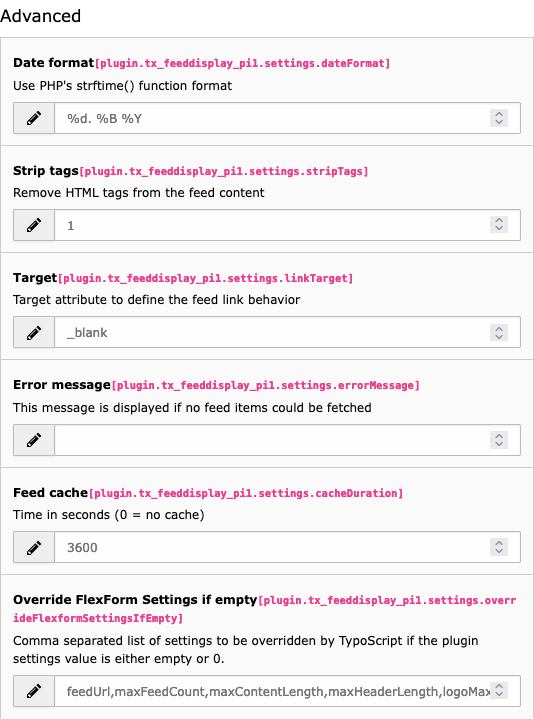This screenshot has width=534, height=719.
Task: Click the settings.cacheDuration TypoScript path label
Action: tap(246, 493)
